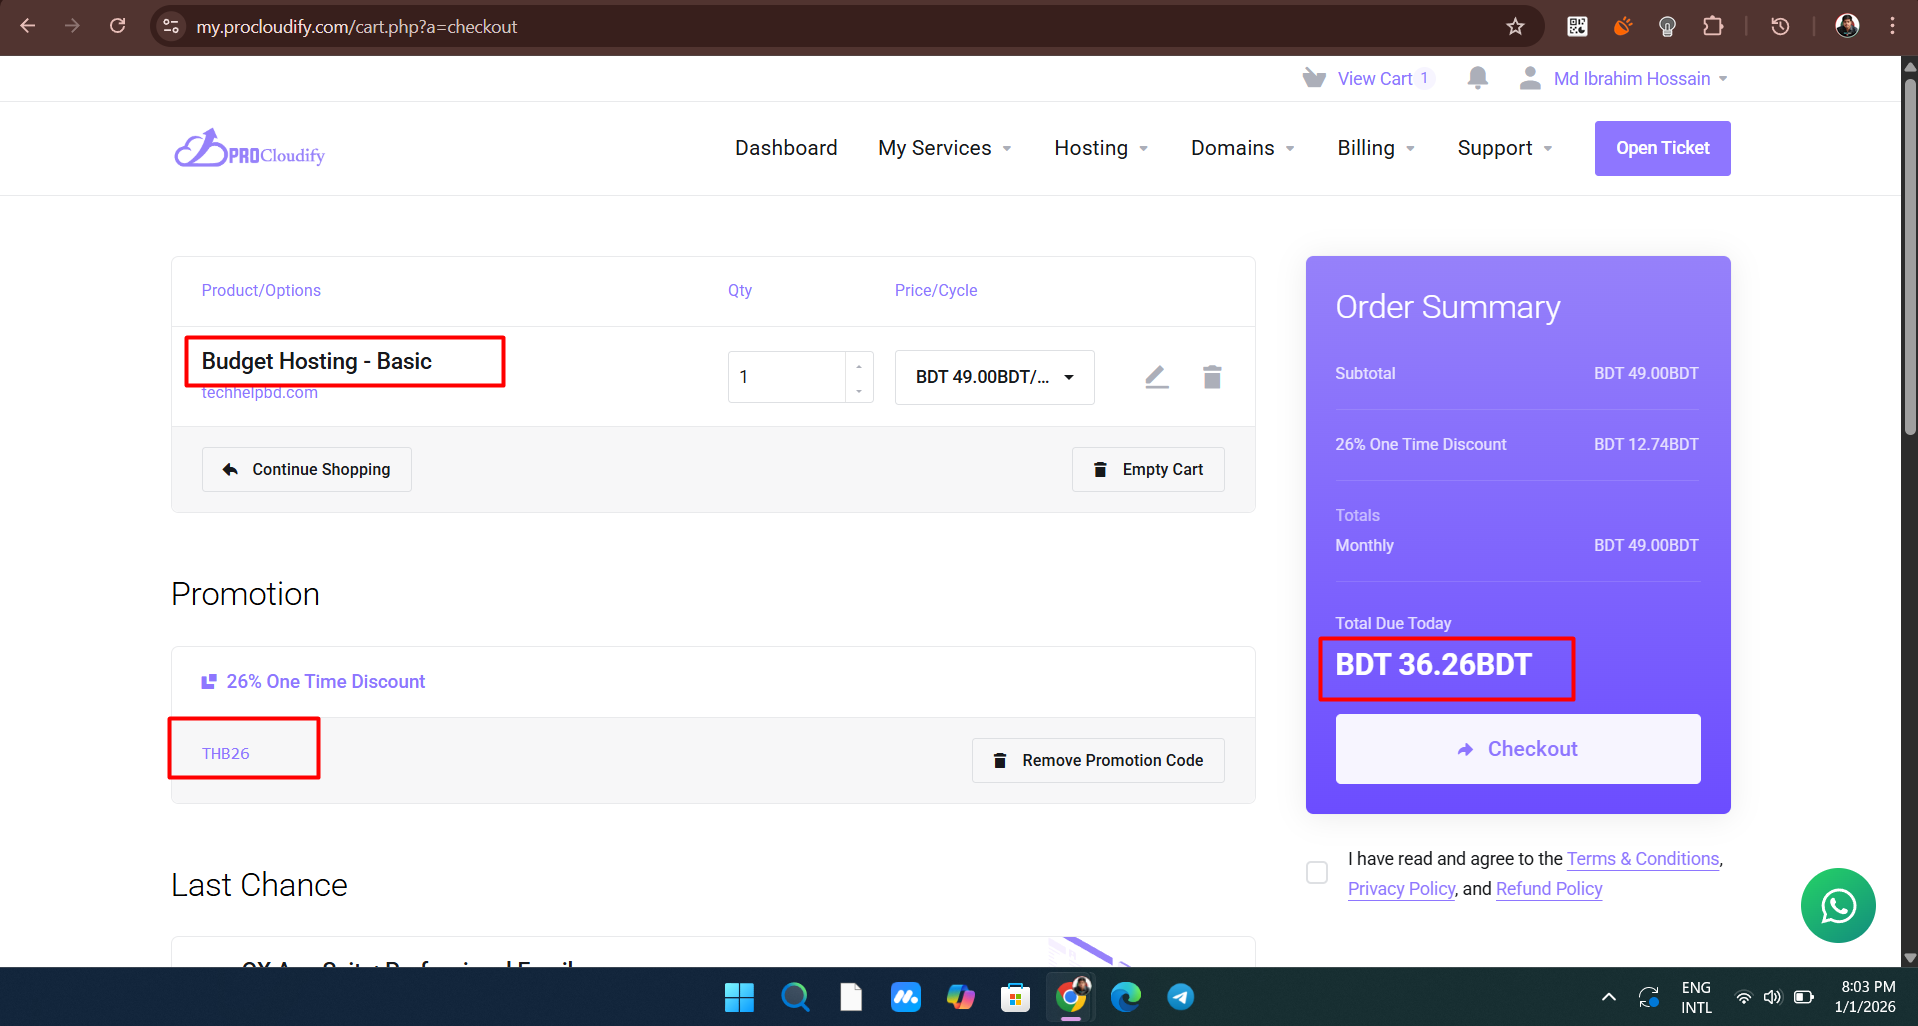Check the Terms & Conditions agreement box
Image resolution: width=1918 pixels, height=1026 pixels.
point(1317,872)
